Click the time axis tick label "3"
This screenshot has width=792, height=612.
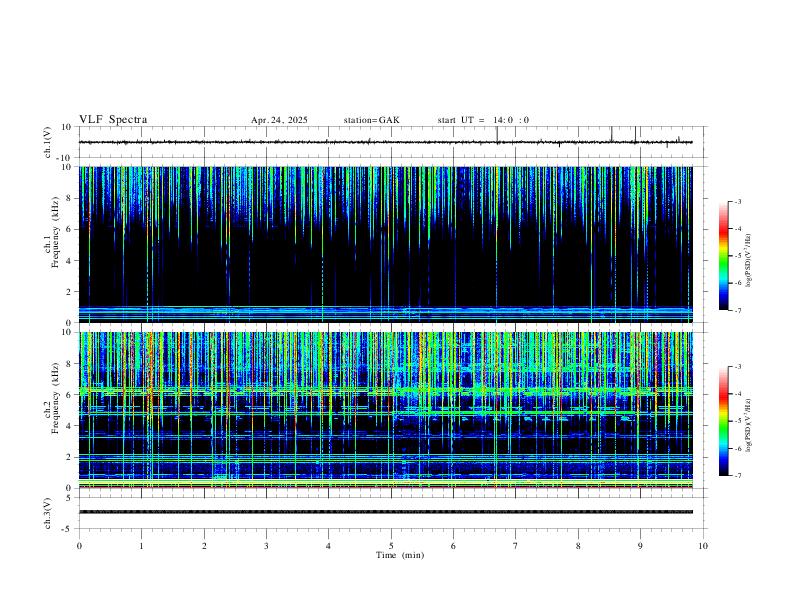pos(266,546)
